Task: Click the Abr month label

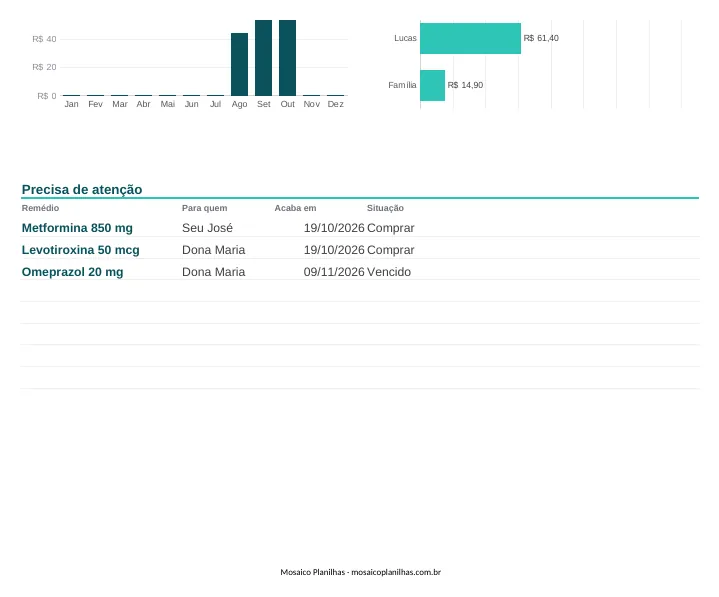Action: [144, 104]
